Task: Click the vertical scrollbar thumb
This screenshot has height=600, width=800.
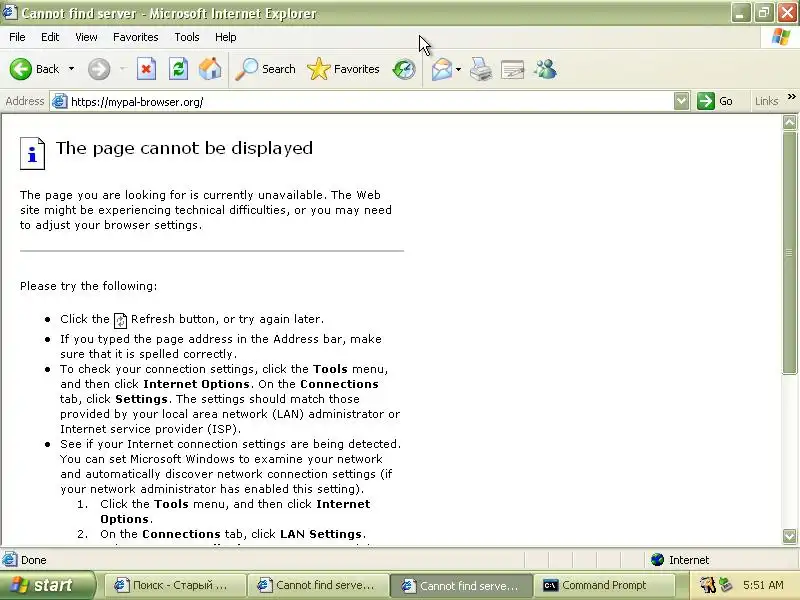Action: tap(789, 253)
